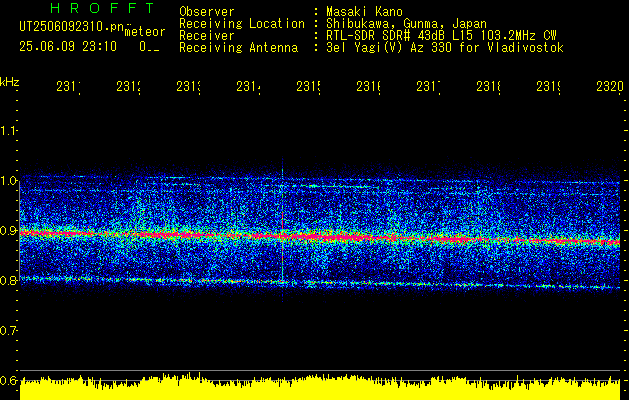629x400 pixels.
Task: Click the 1.0 kHz axis label
Action: click(x=8, y=181)
